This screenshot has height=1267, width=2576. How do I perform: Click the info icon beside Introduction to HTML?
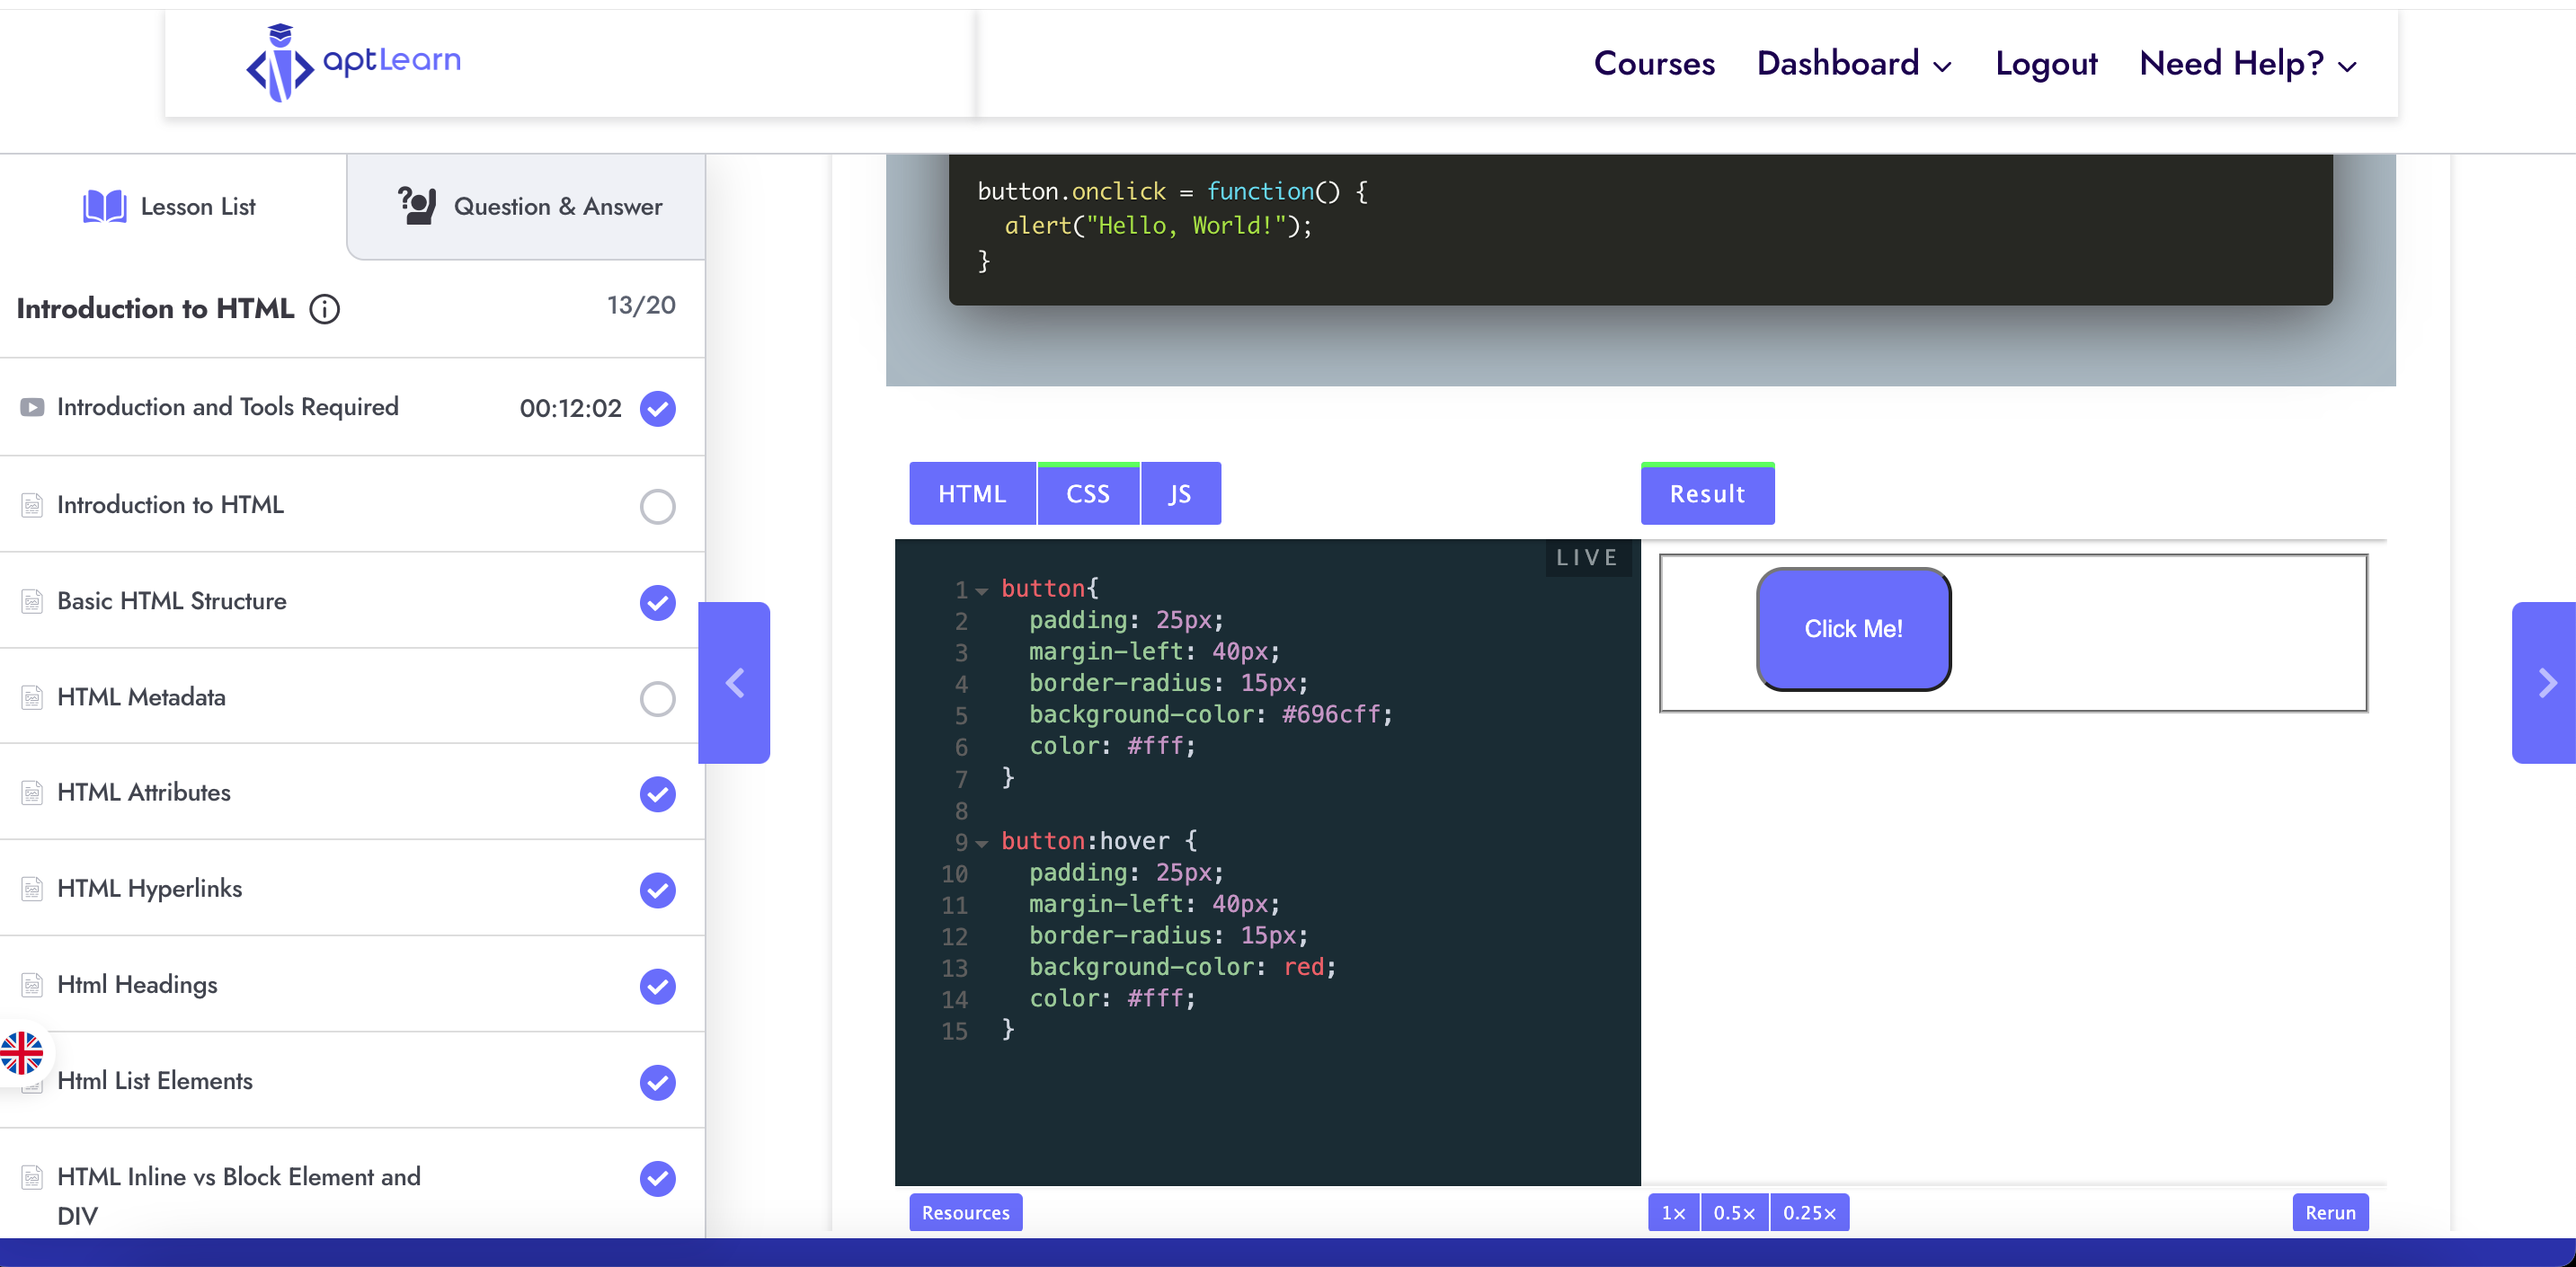pyautogui.click(x=324, y=309)
